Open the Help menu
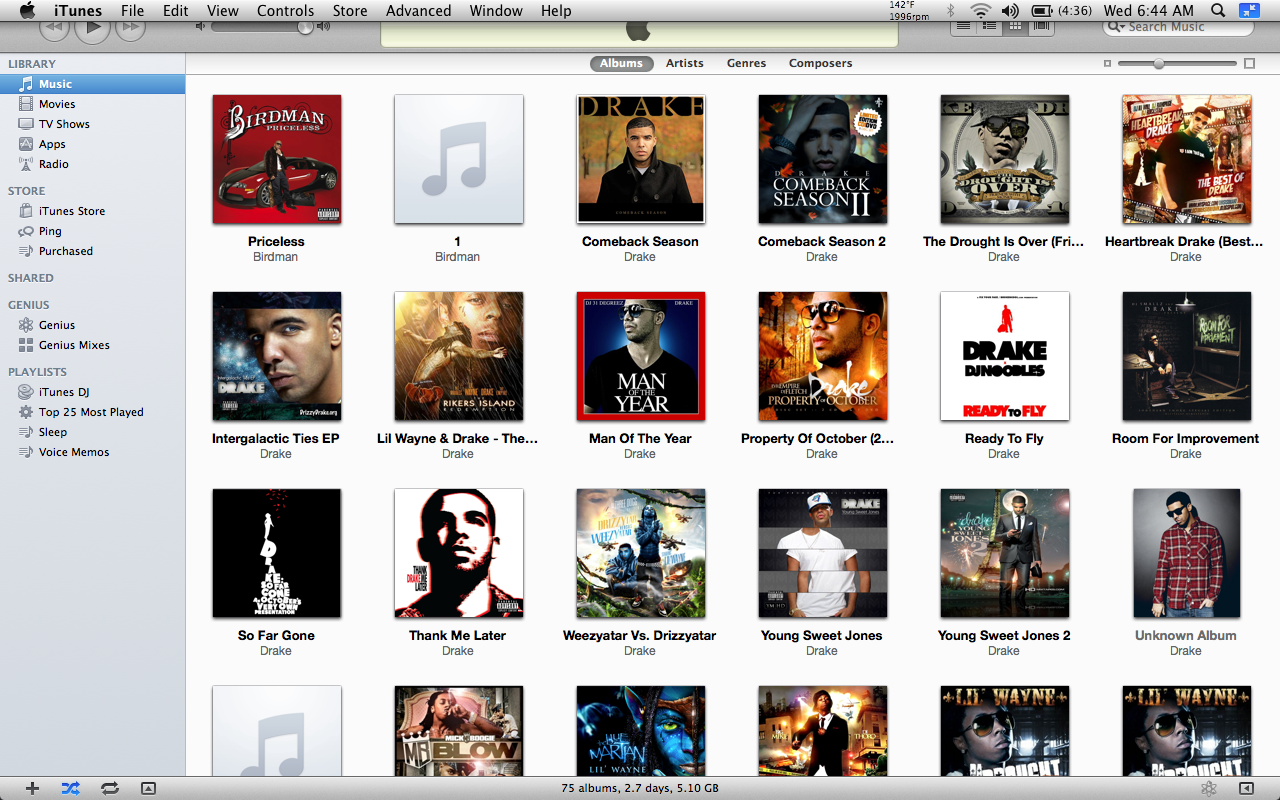Viewport: 1280px width, 800px height. pyautogui.click(x=556, y=11)
